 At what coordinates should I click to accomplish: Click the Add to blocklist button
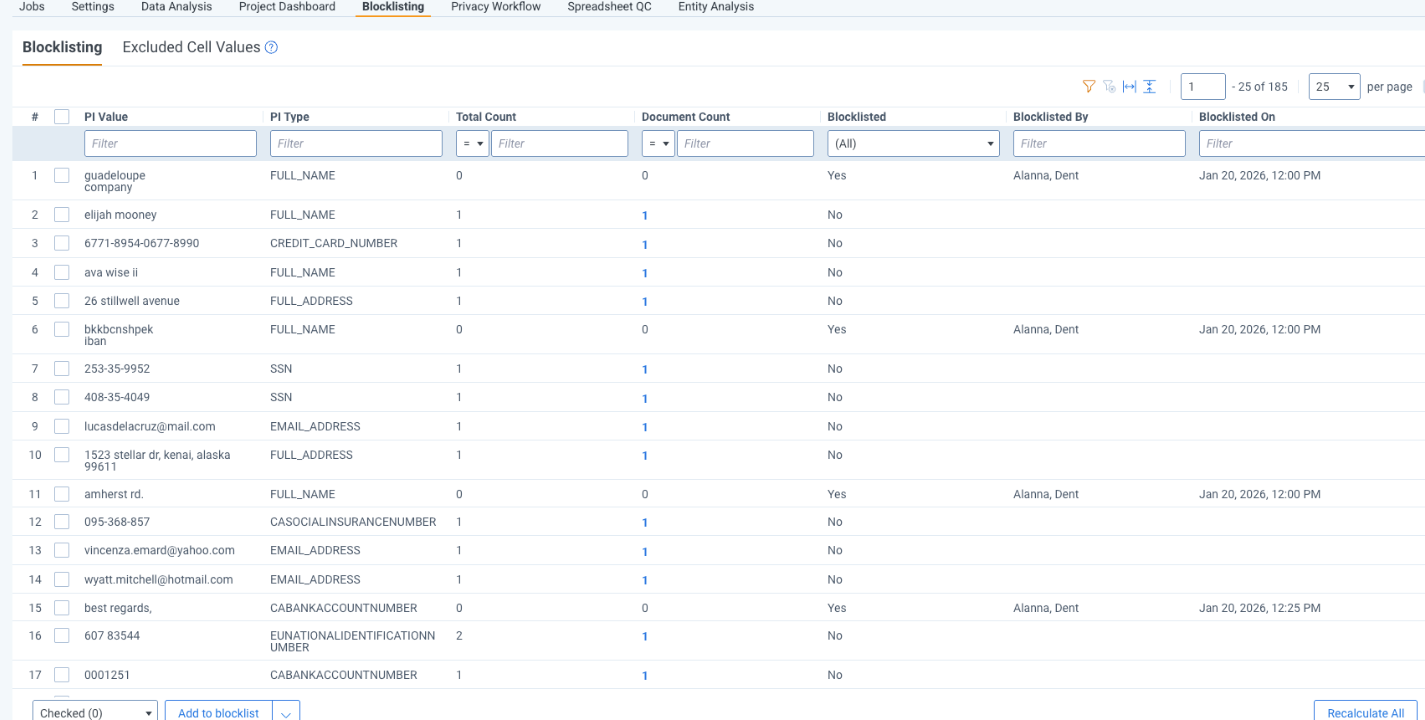tap(217, 711)
